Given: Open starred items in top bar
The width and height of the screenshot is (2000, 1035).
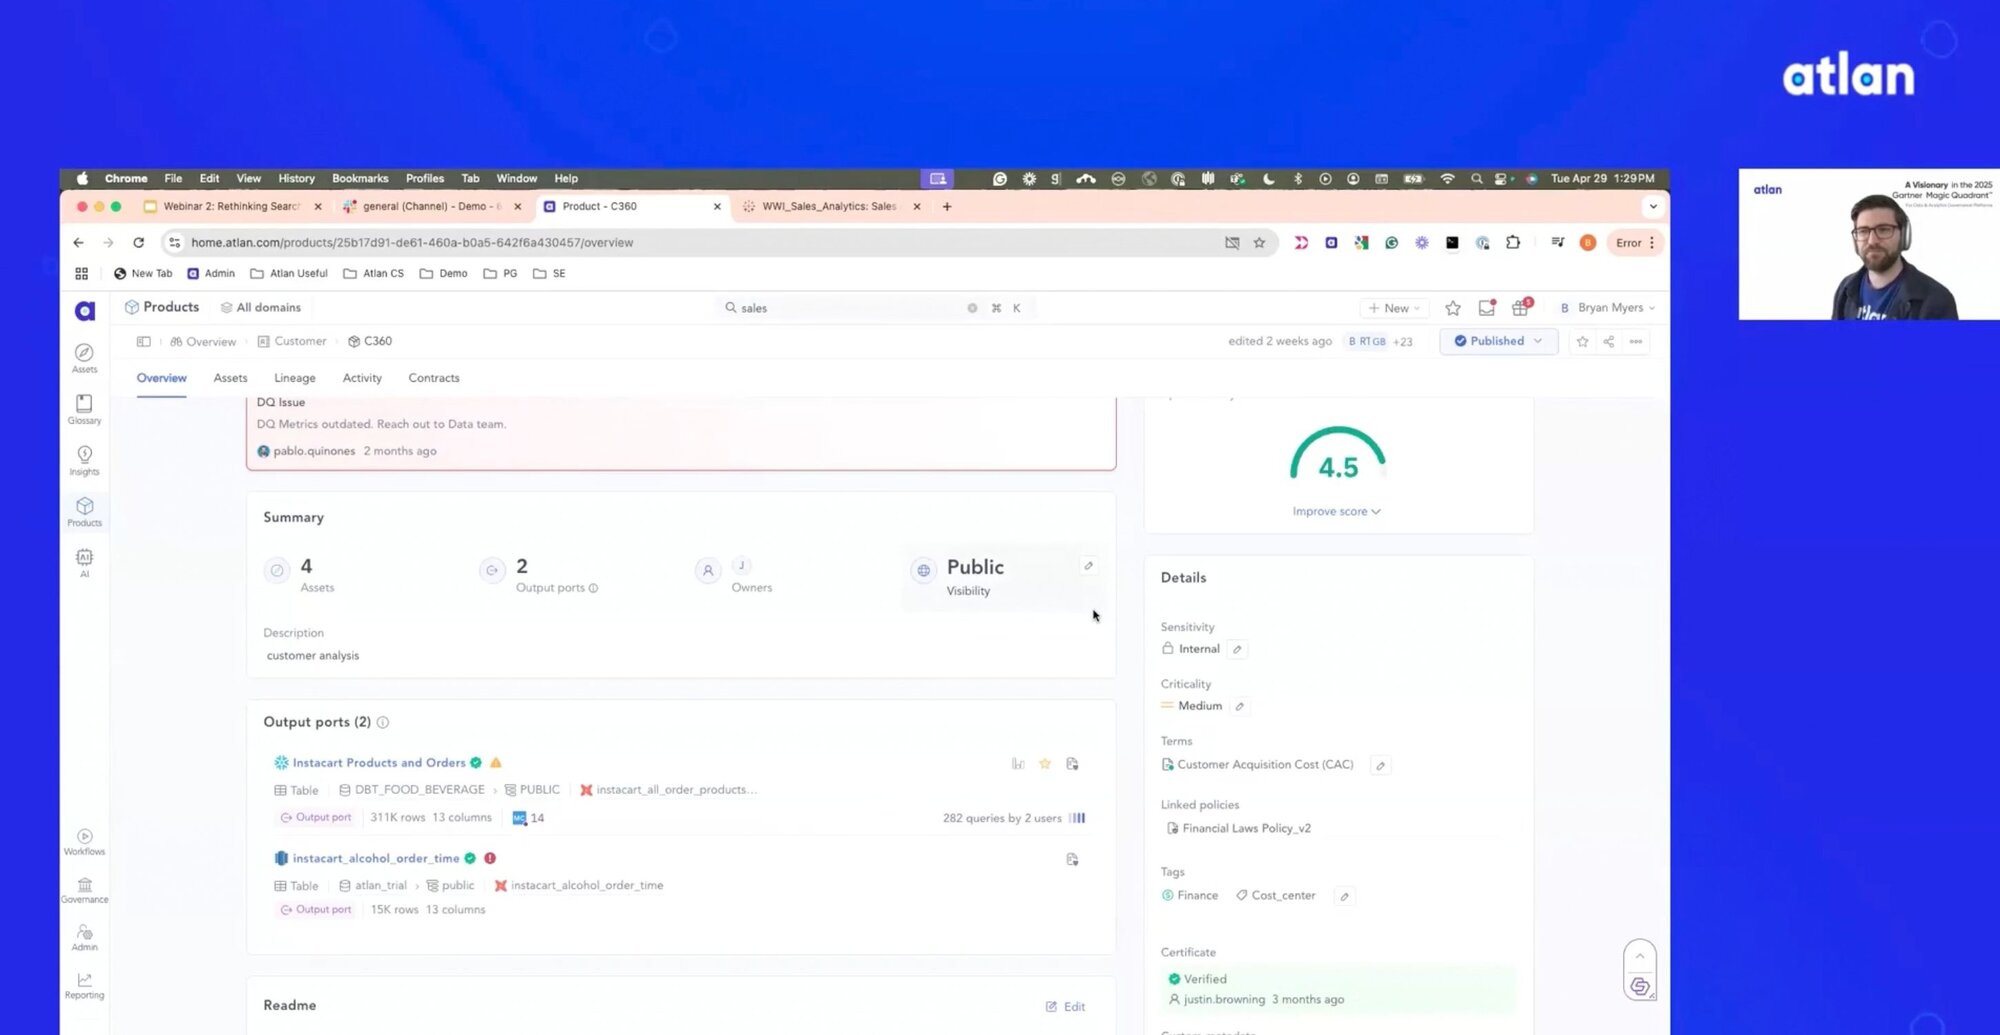Looking at the screenshot, I should coord(1453,308).
